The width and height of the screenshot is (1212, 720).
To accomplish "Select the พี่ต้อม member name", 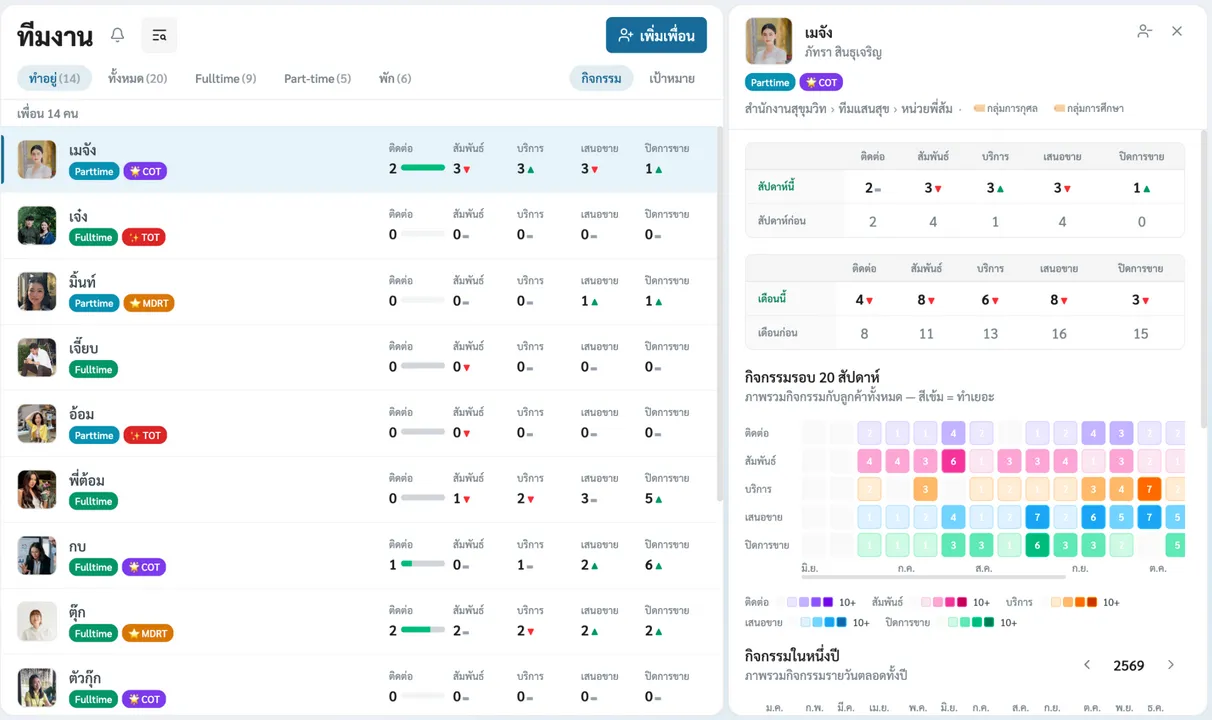I will pos(87,481).
